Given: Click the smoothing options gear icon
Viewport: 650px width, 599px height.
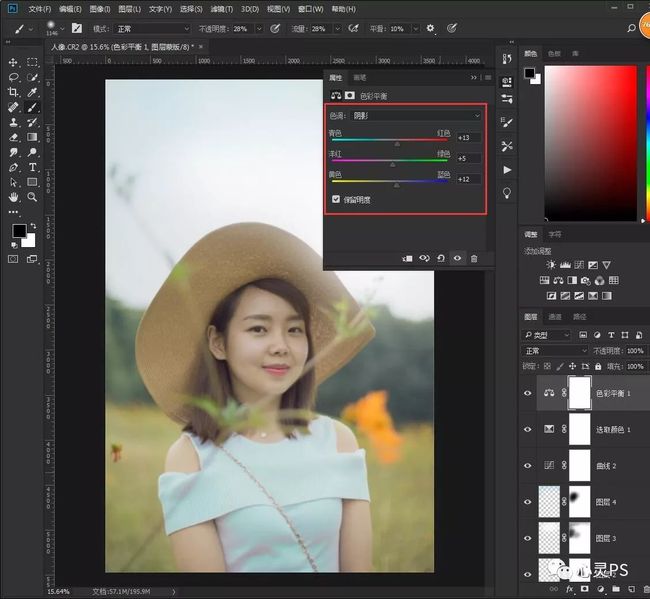Looking at the screenshot, I should (430, 28).
